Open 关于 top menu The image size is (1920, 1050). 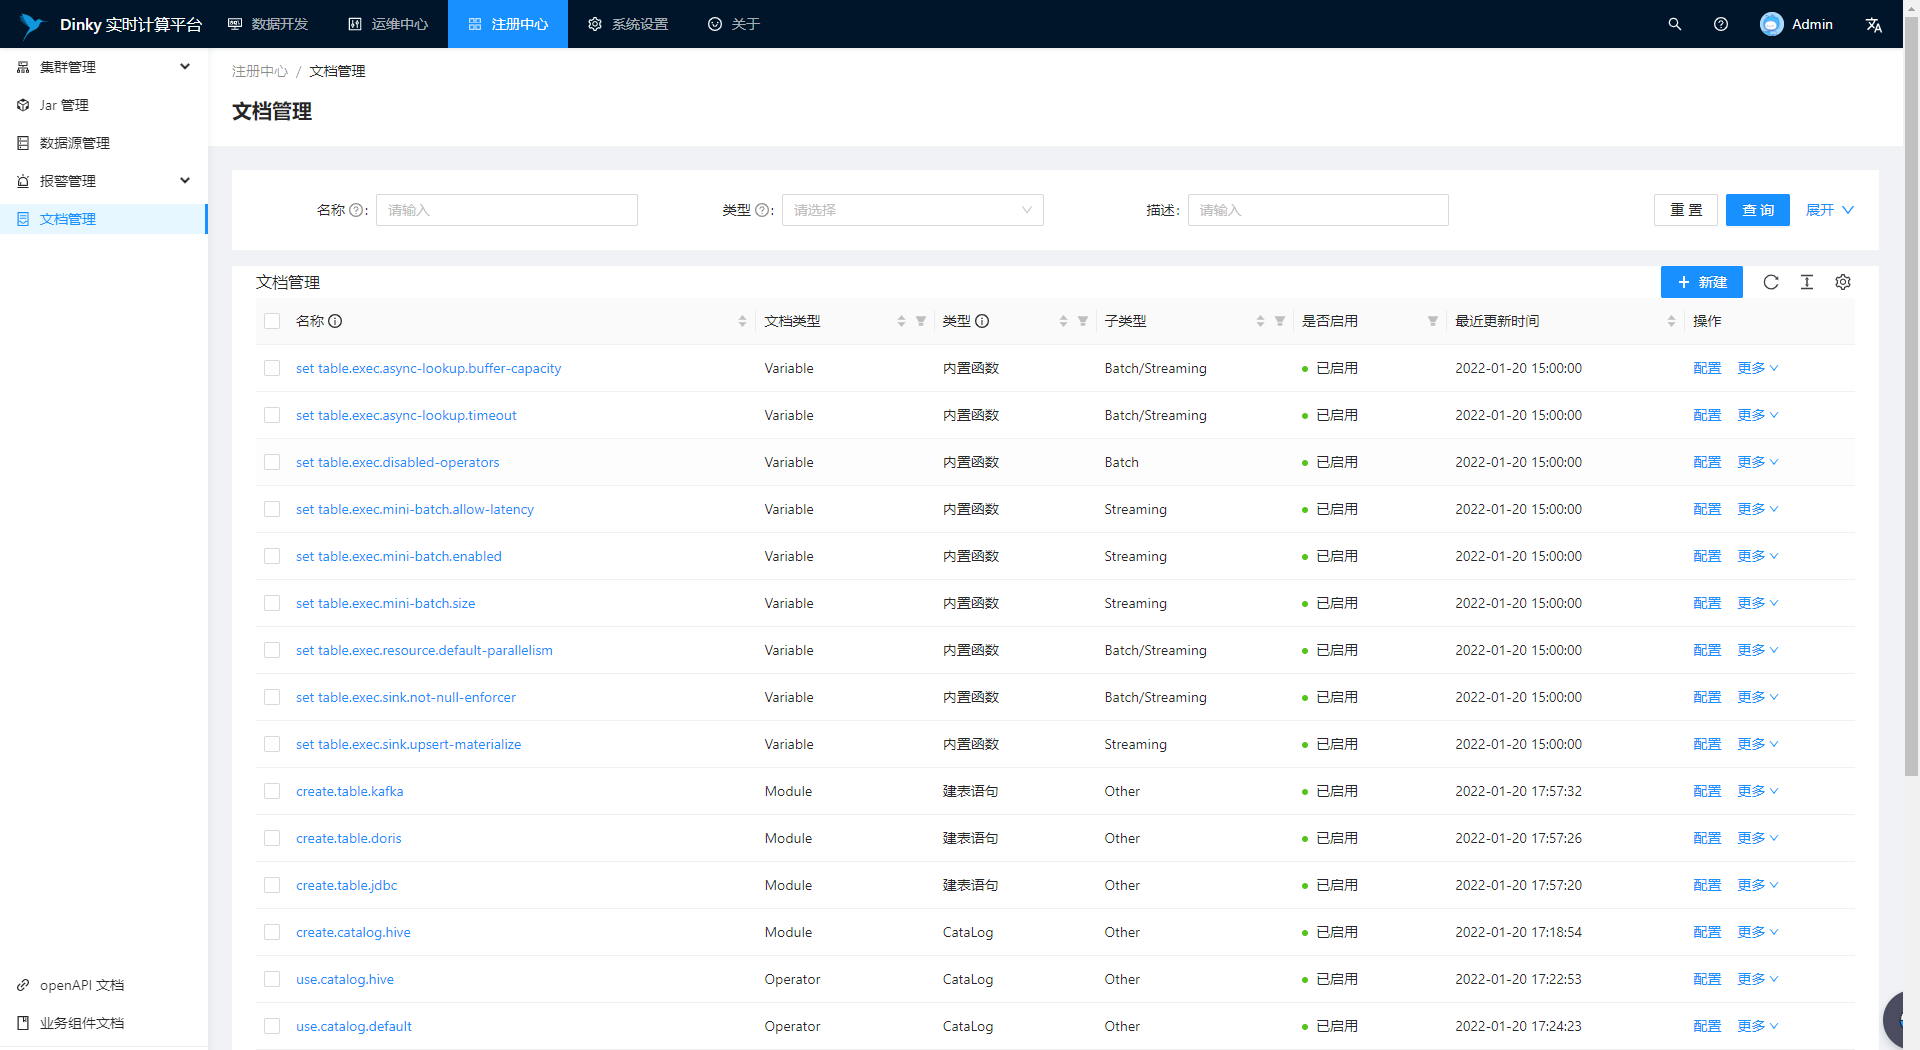tap(734, 24)
